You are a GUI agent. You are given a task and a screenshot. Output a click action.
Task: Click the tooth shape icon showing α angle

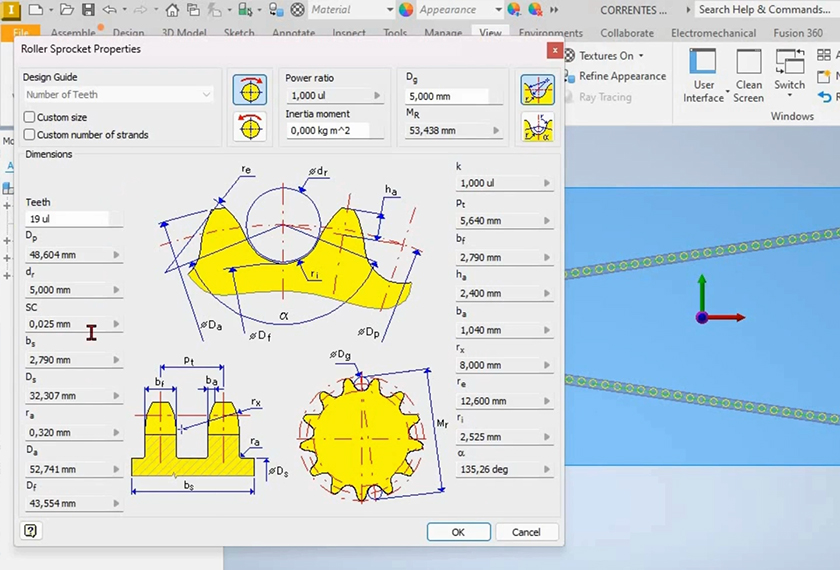tap(537, 129)
